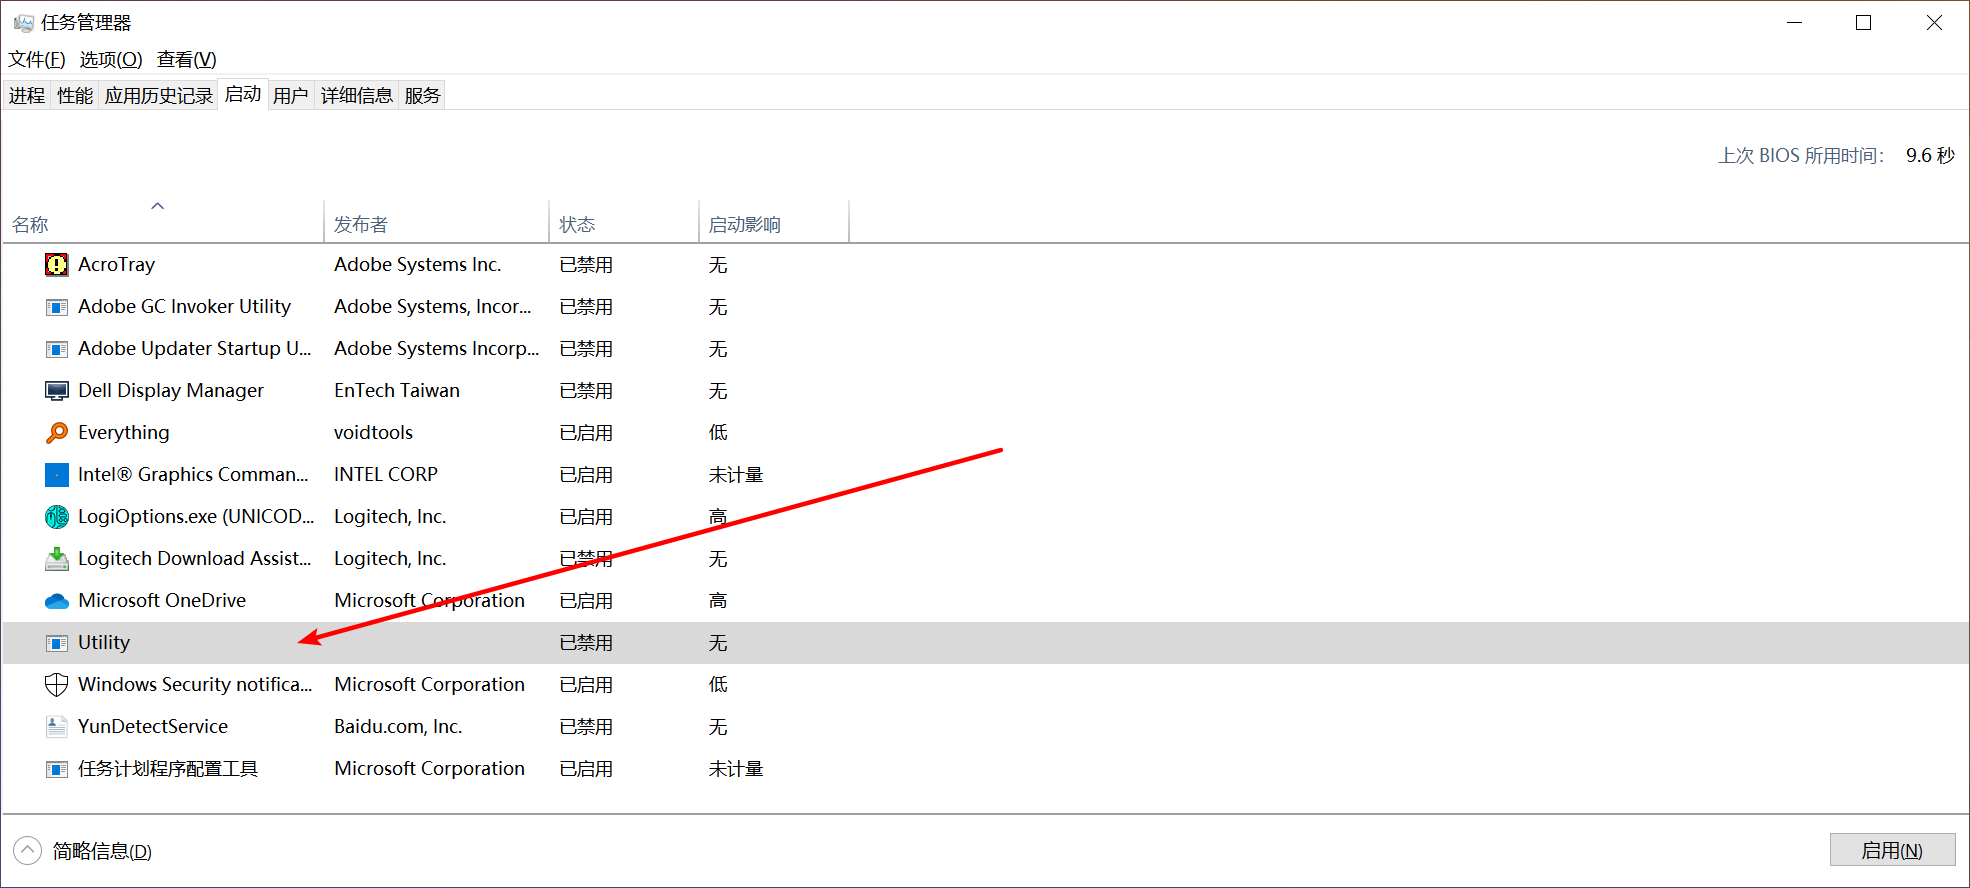Click publisher cell voidtools
The width and height of the screenshot is (1970, 888).
coord(373,432)
